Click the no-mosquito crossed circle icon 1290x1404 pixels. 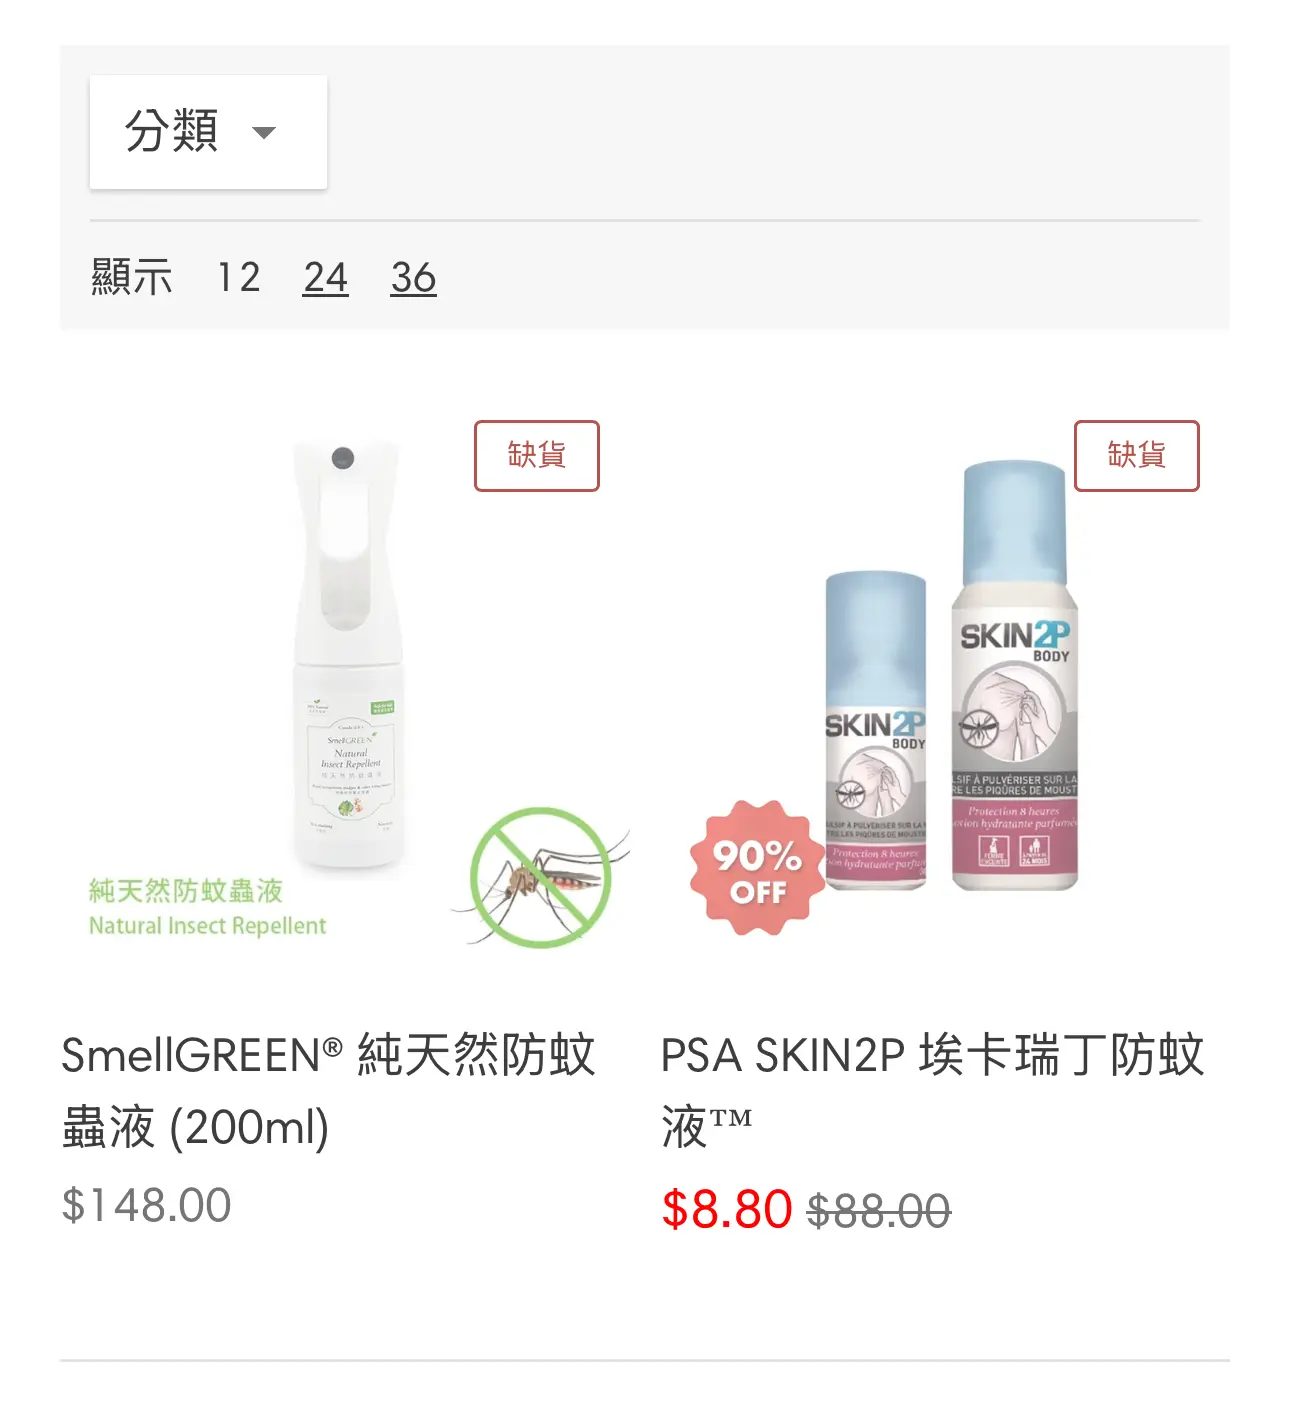pyautogui.click(x=541, y=877)
